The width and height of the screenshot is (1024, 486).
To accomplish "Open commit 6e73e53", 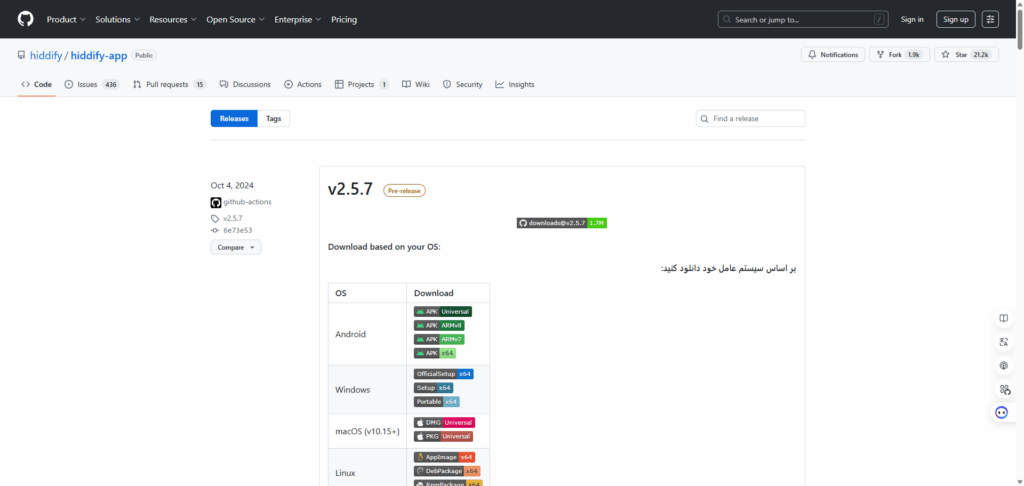I will click(x=238, y=230).
